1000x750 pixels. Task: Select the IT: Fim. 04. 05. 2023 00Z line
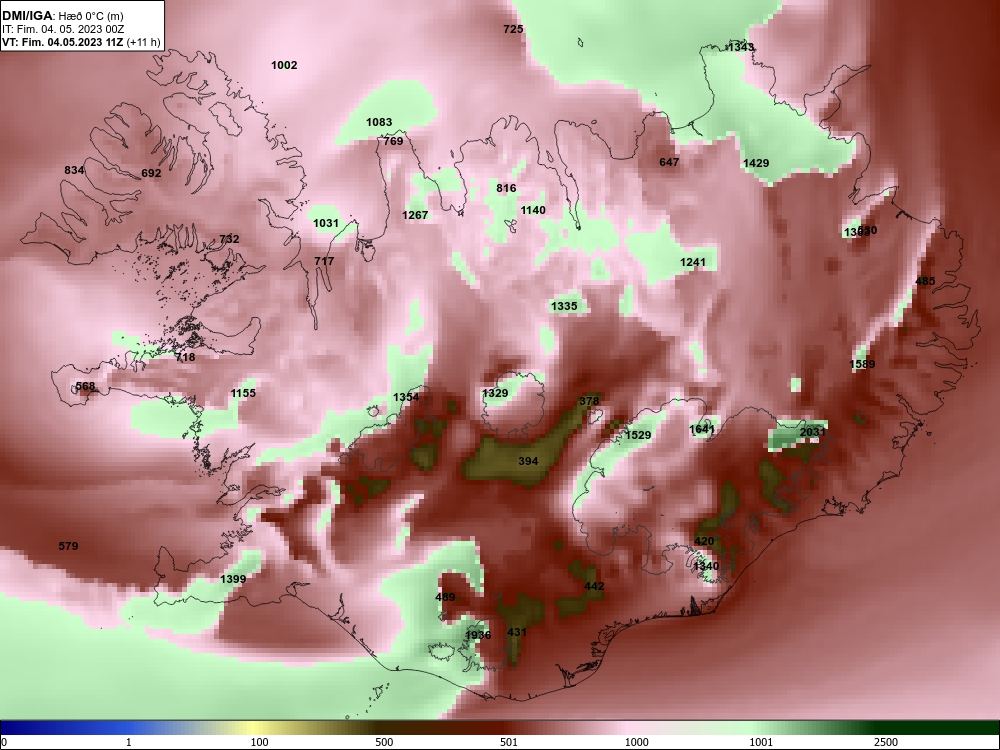[63, 29]
